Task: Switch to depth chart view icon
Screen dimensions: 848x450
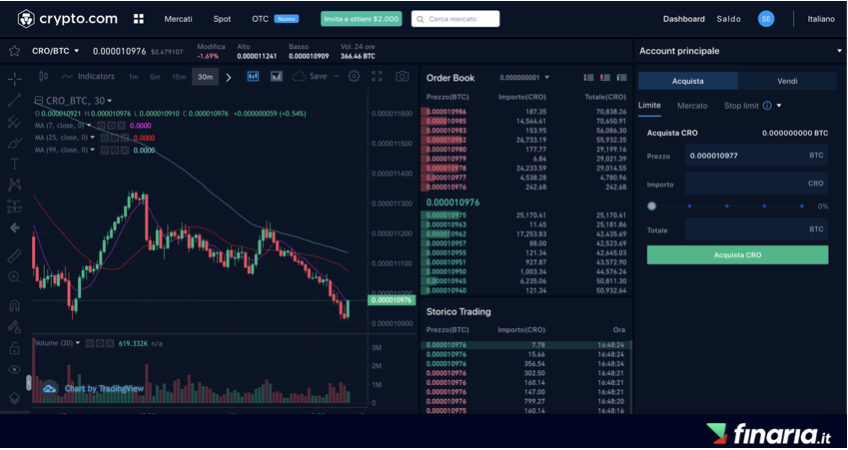Action: (276, 76)
